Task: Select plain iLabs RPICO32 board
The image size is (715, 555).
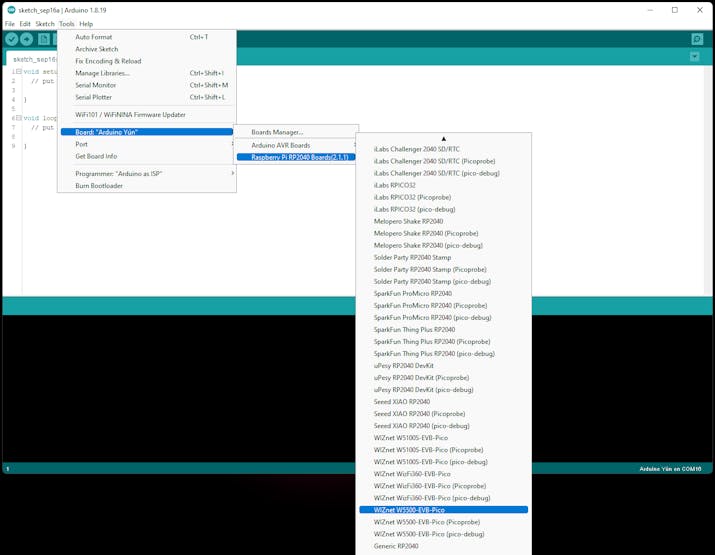Action: (443, 185)
